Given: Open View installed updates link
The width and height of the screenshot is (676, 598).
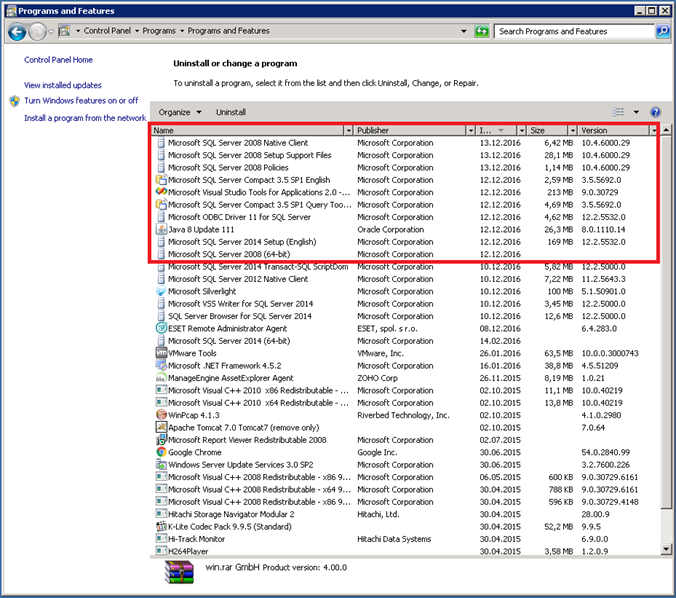Looking at the screenshot, I should (x=63, y=85).
